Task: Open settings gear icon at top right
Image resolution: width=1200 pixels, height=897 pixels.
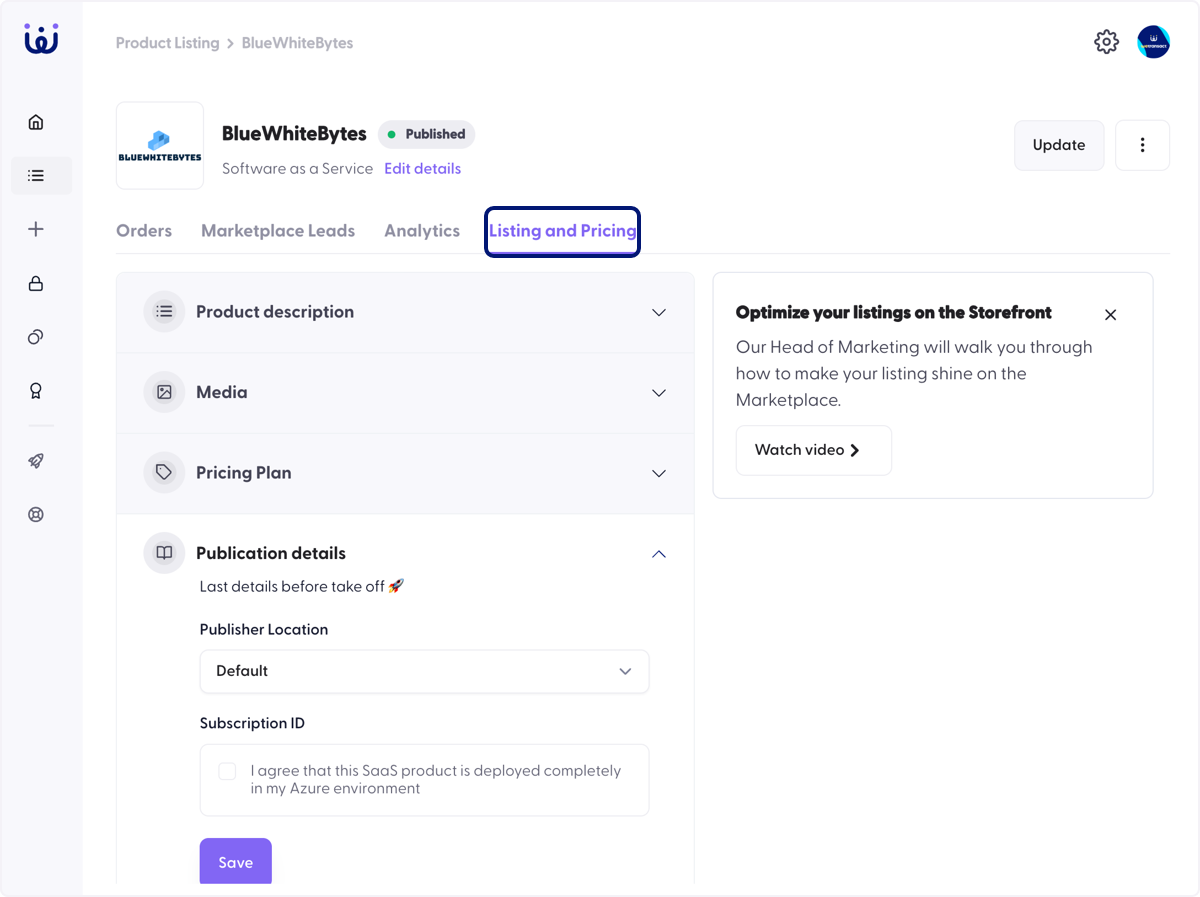Action: (1106, 42)
